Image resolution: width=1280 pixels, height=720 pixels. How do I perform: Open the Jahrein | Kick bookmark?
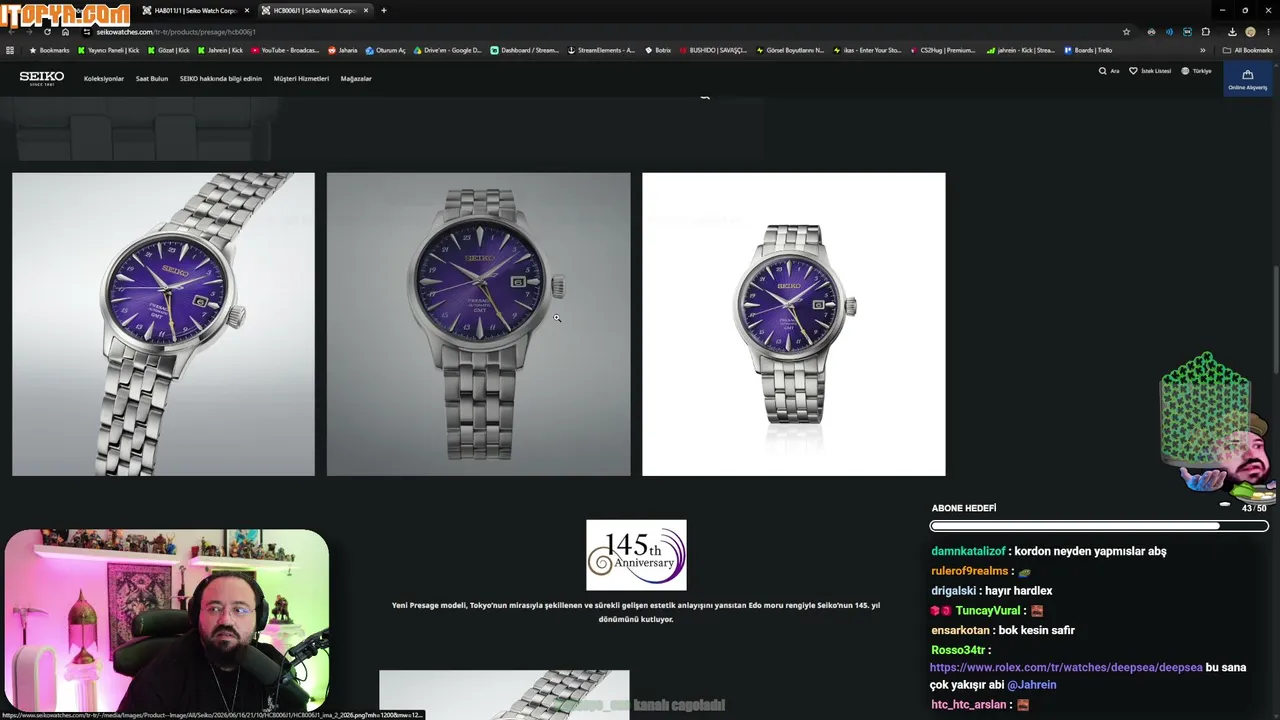(220, 50)
